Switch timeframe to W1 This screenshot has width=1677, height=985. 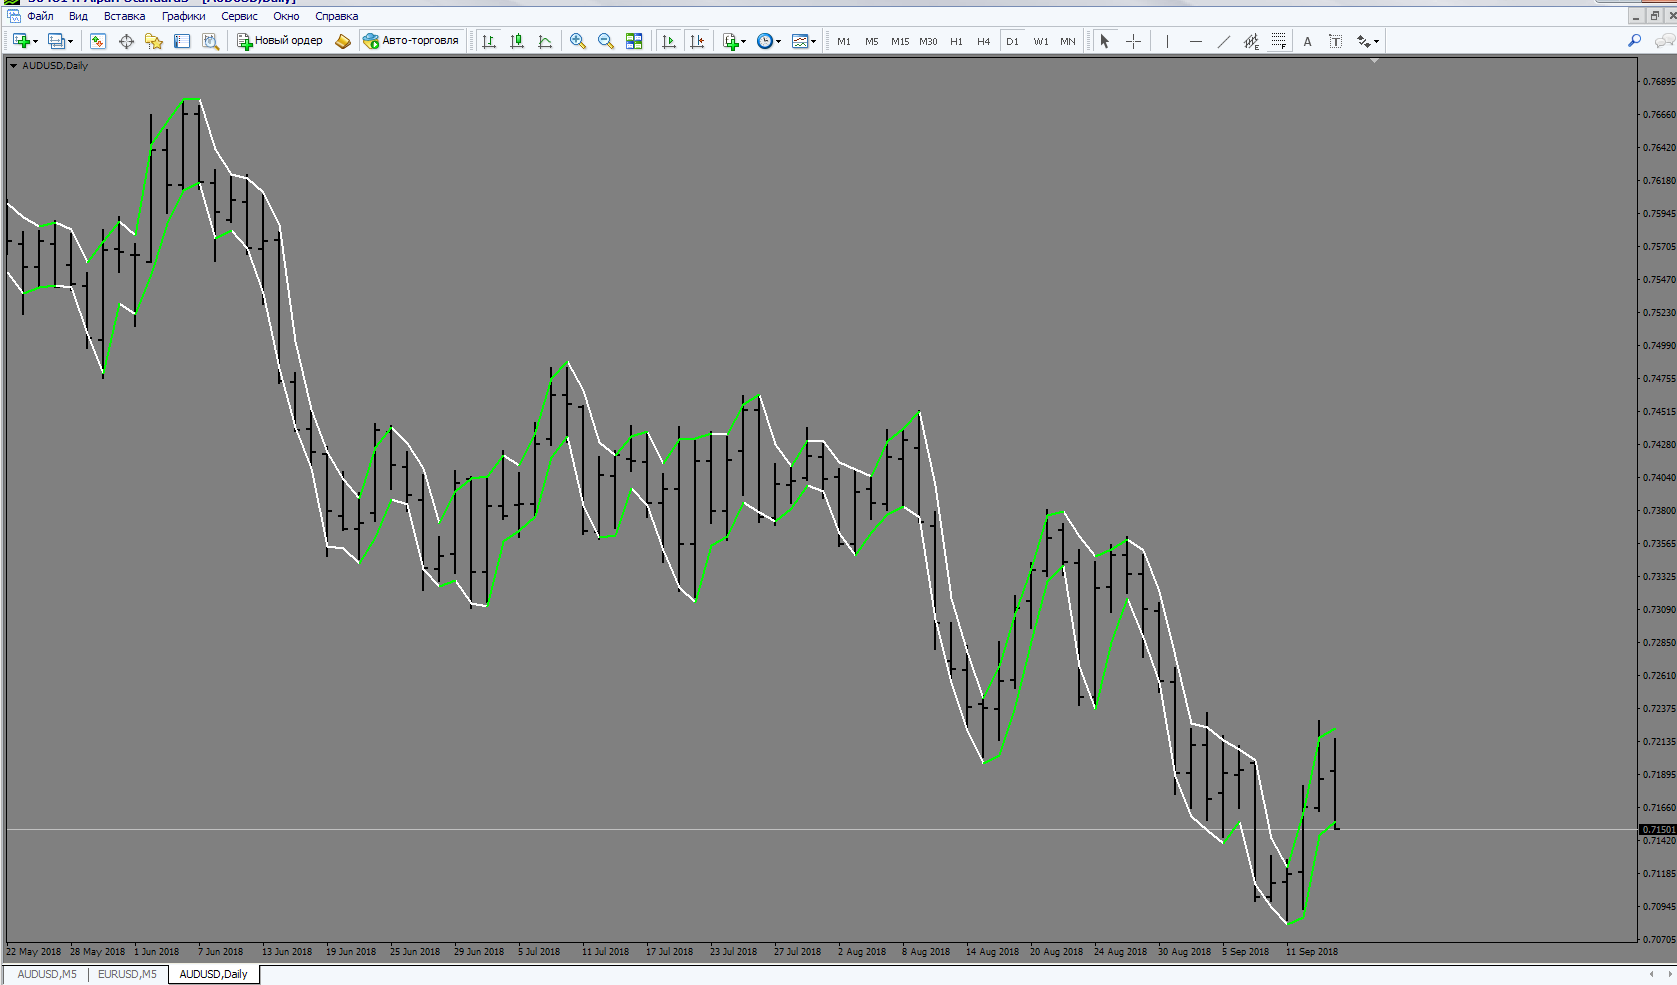tap(1041, 41)
